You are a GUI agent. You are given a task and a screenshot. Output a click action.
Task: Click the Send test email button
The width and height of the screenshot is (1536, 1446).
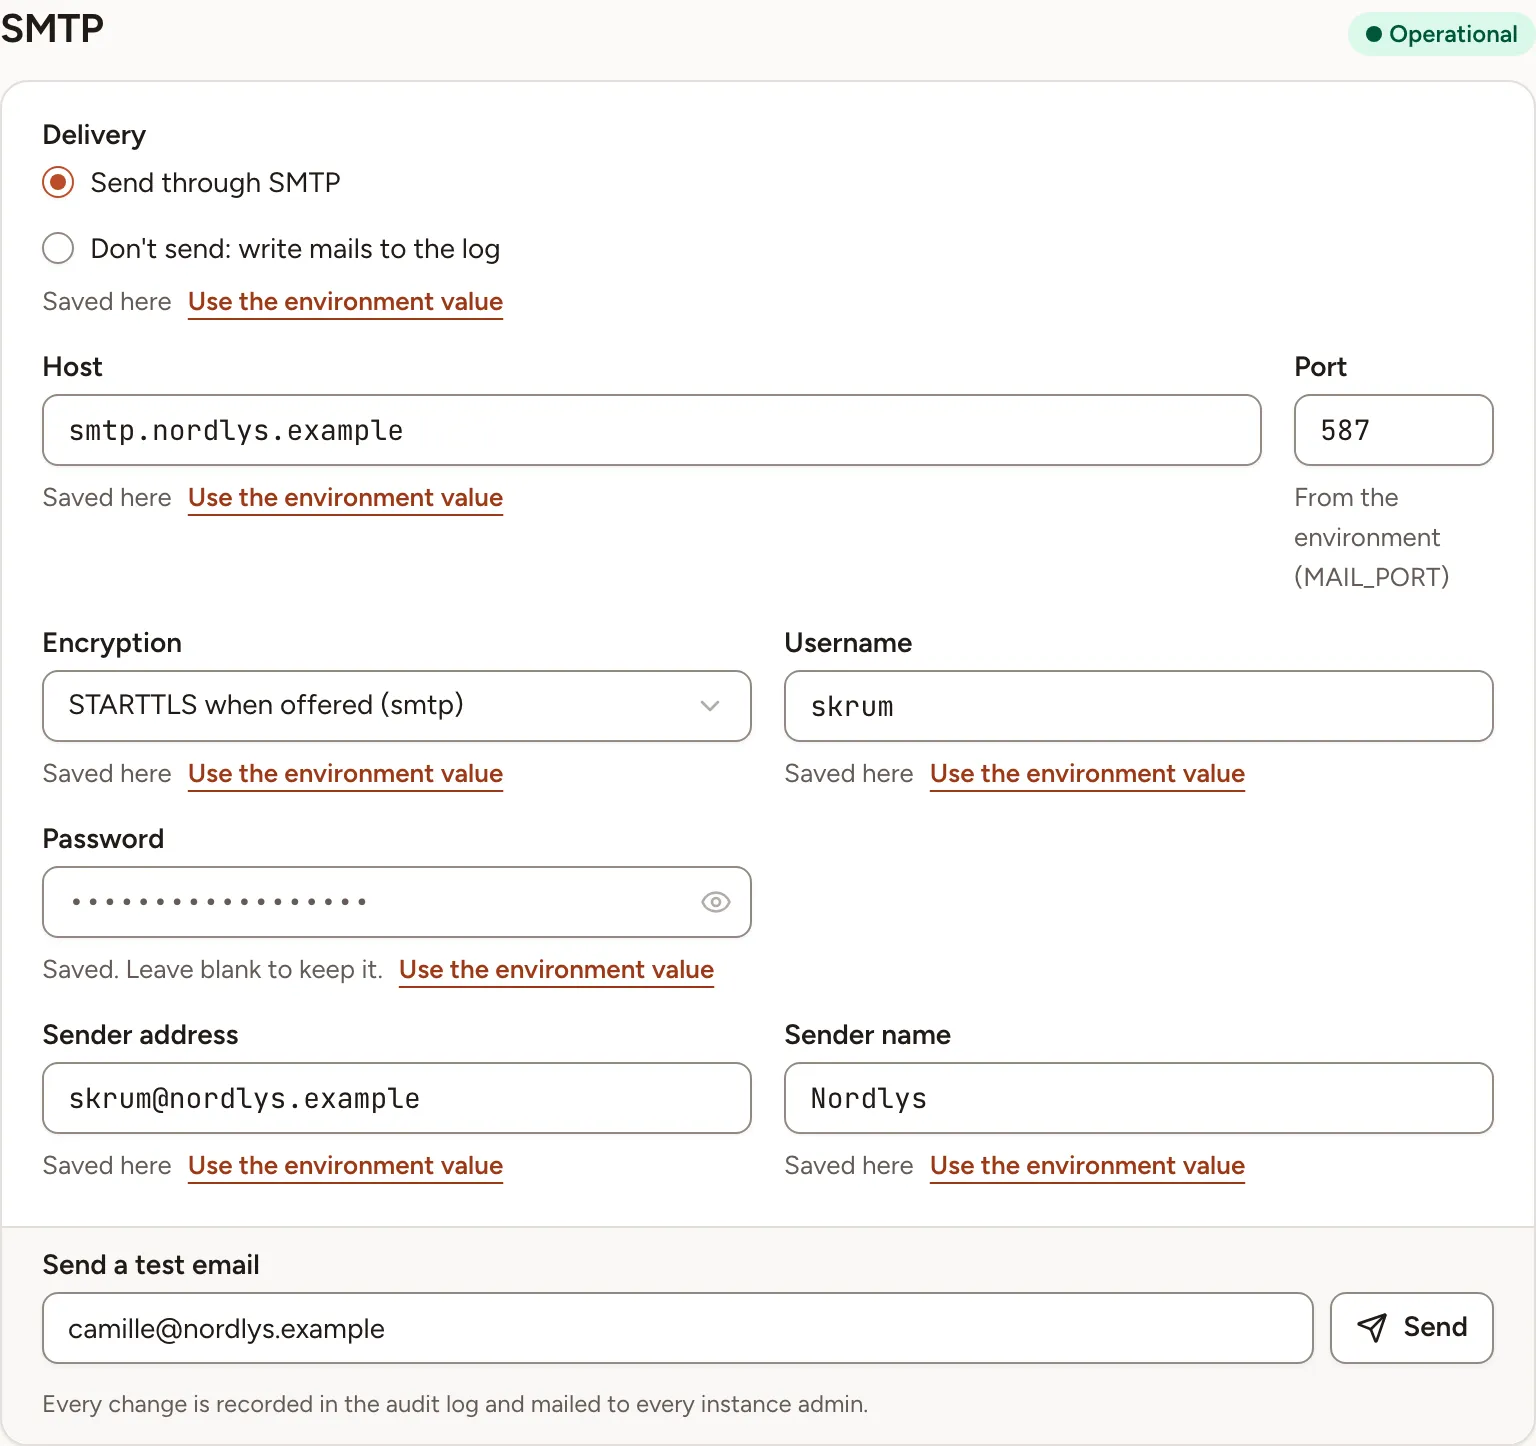[x=1412, y=1328]
